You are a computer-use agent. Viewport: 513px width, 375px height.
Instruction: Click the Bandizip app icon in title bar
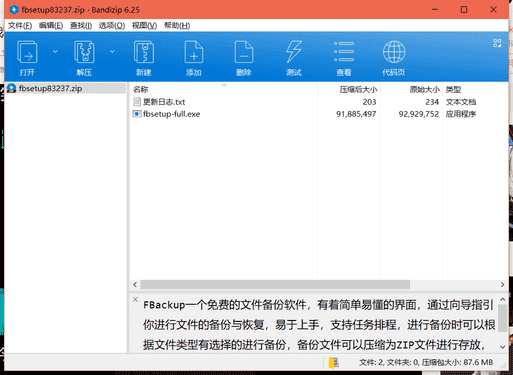tap(14, 10)
